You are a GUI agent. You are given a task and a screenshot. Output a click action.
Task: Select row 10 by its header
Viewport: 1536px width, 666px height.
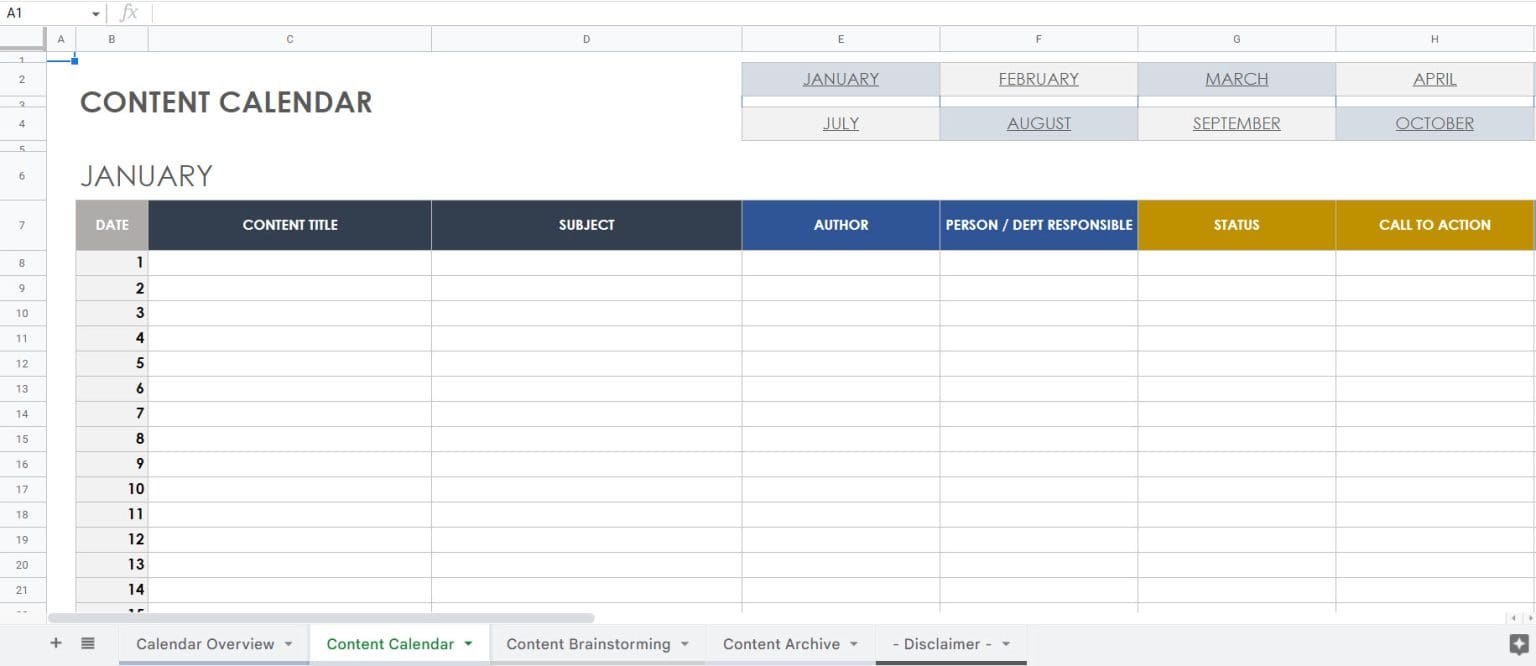click(22, 313)
